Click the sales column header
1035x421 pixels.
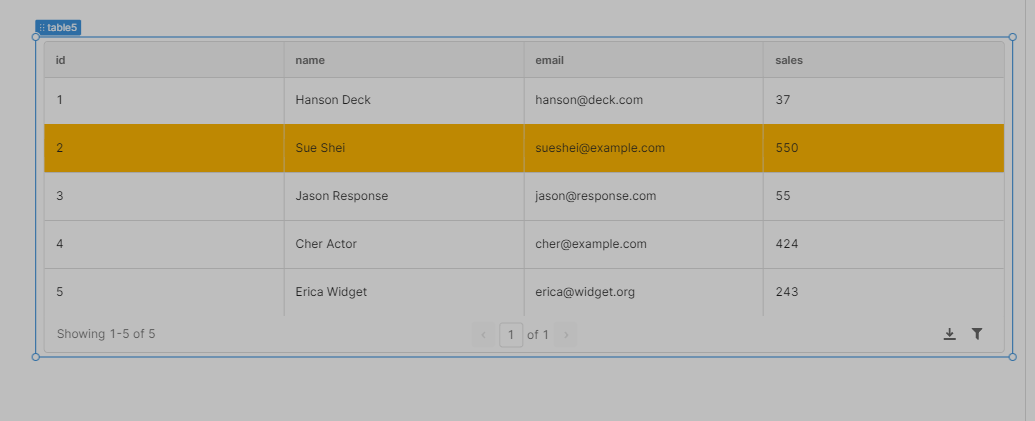789,60
